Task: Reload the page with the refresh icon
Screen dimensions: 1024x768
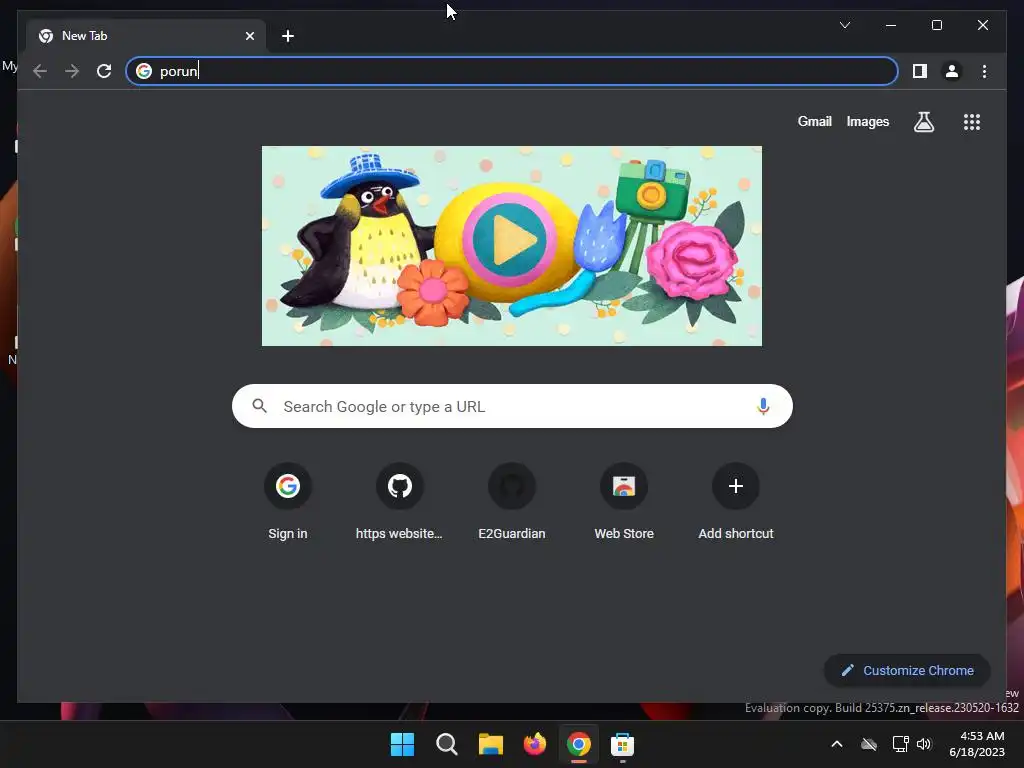Action: tap(104, 71)
